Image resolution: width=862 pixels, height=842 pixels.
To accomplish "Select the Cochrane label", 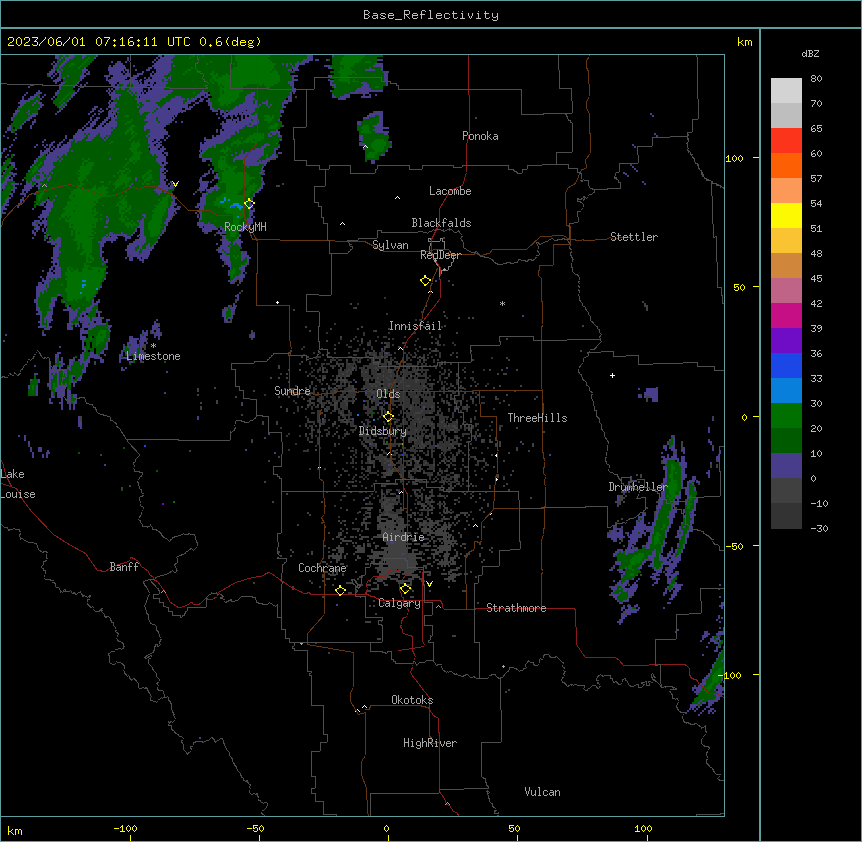I will (322, 568).
